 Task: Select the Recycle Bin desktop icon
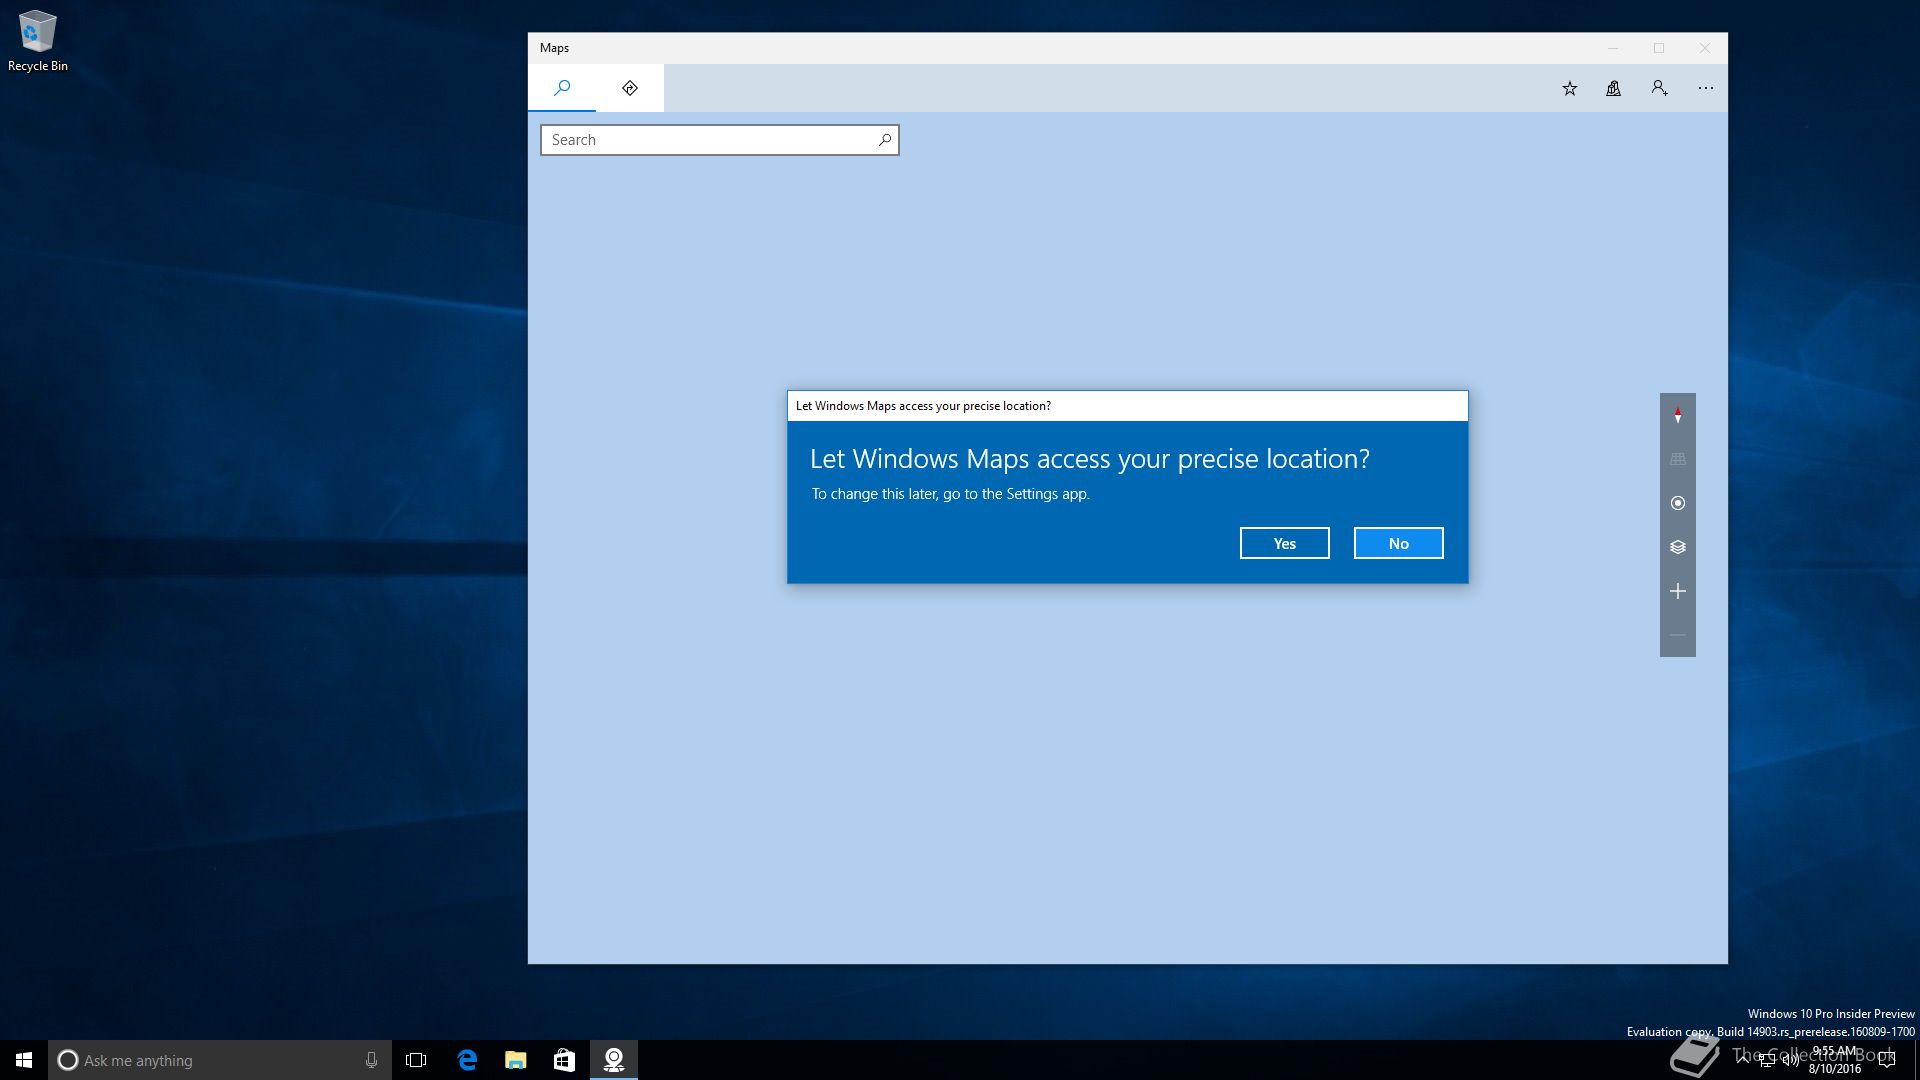click(38, 41)
